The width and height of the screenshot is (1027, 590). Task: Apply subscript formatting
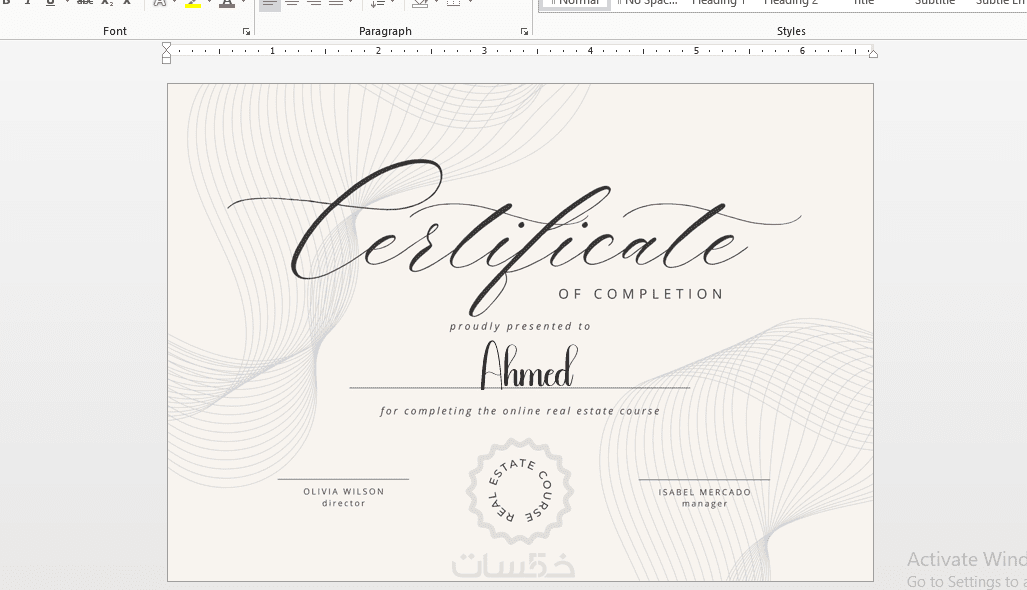107,3
